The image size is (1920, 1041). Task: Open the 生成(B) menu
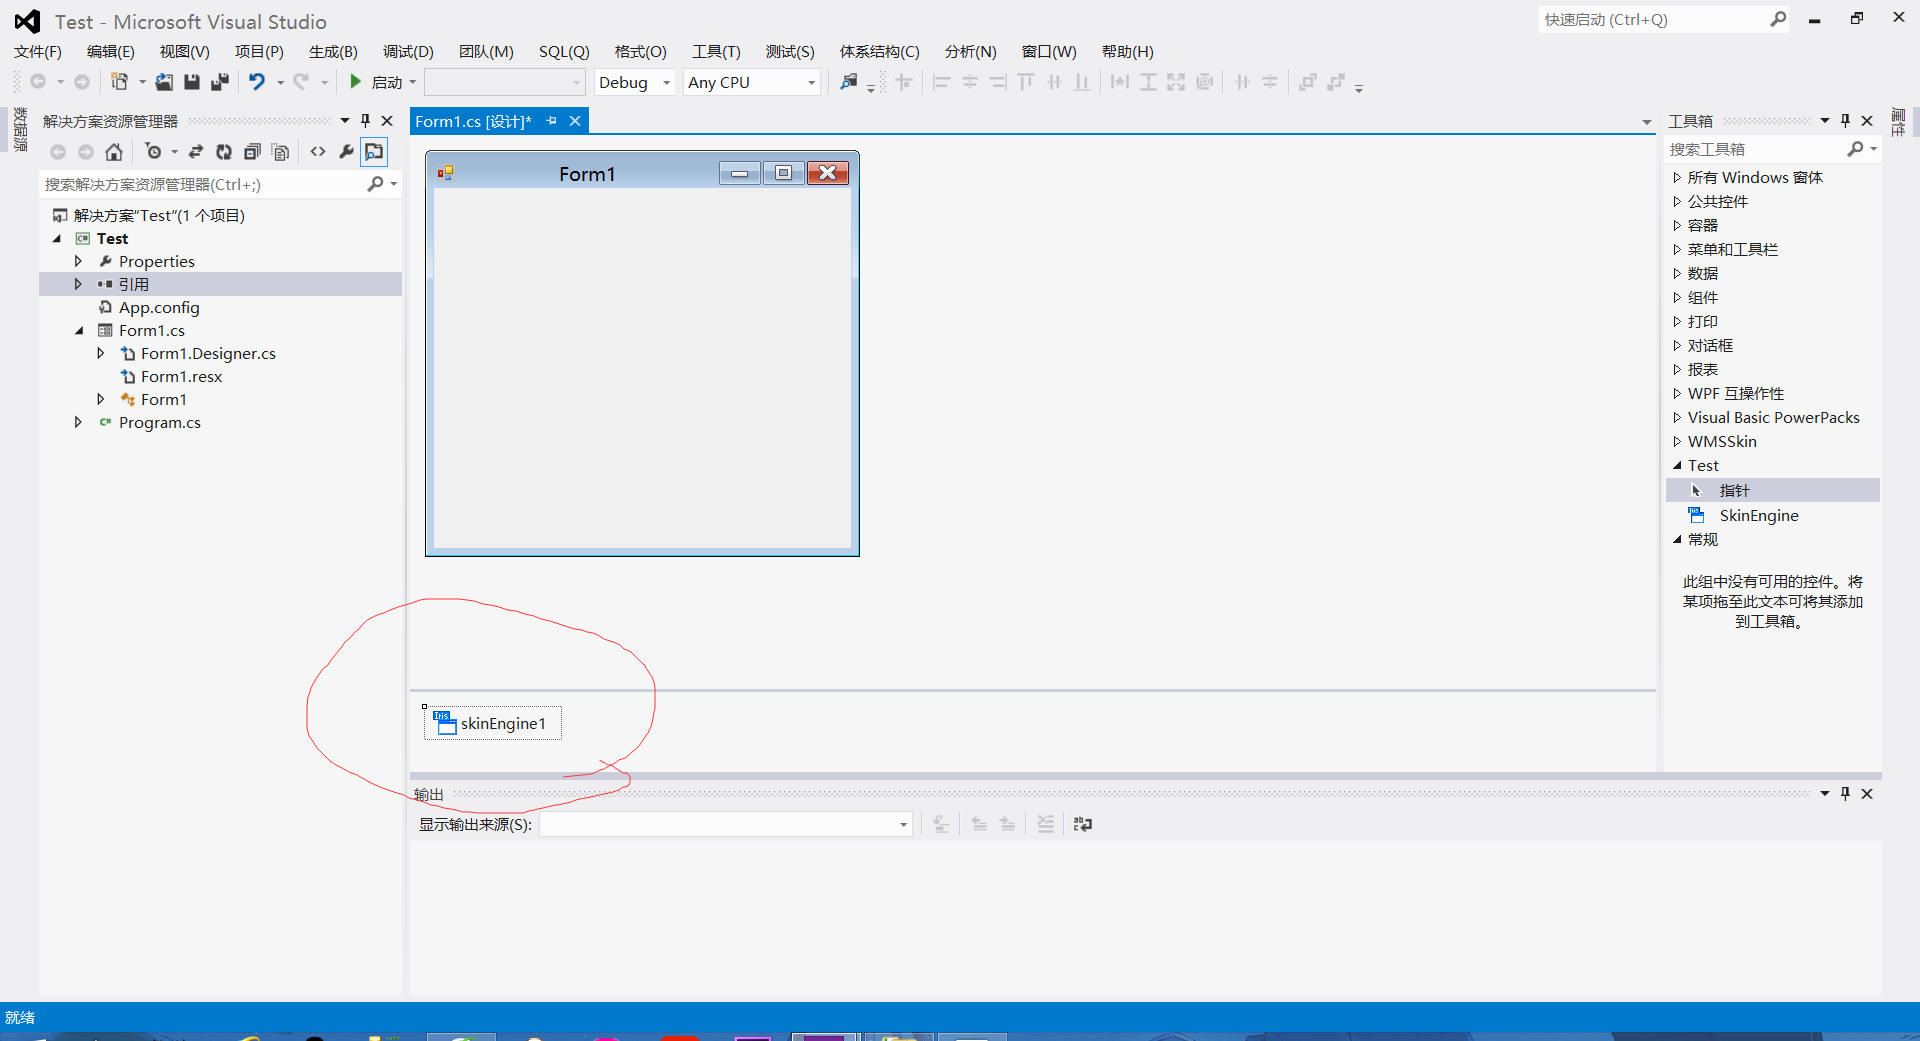coord(333,52)
